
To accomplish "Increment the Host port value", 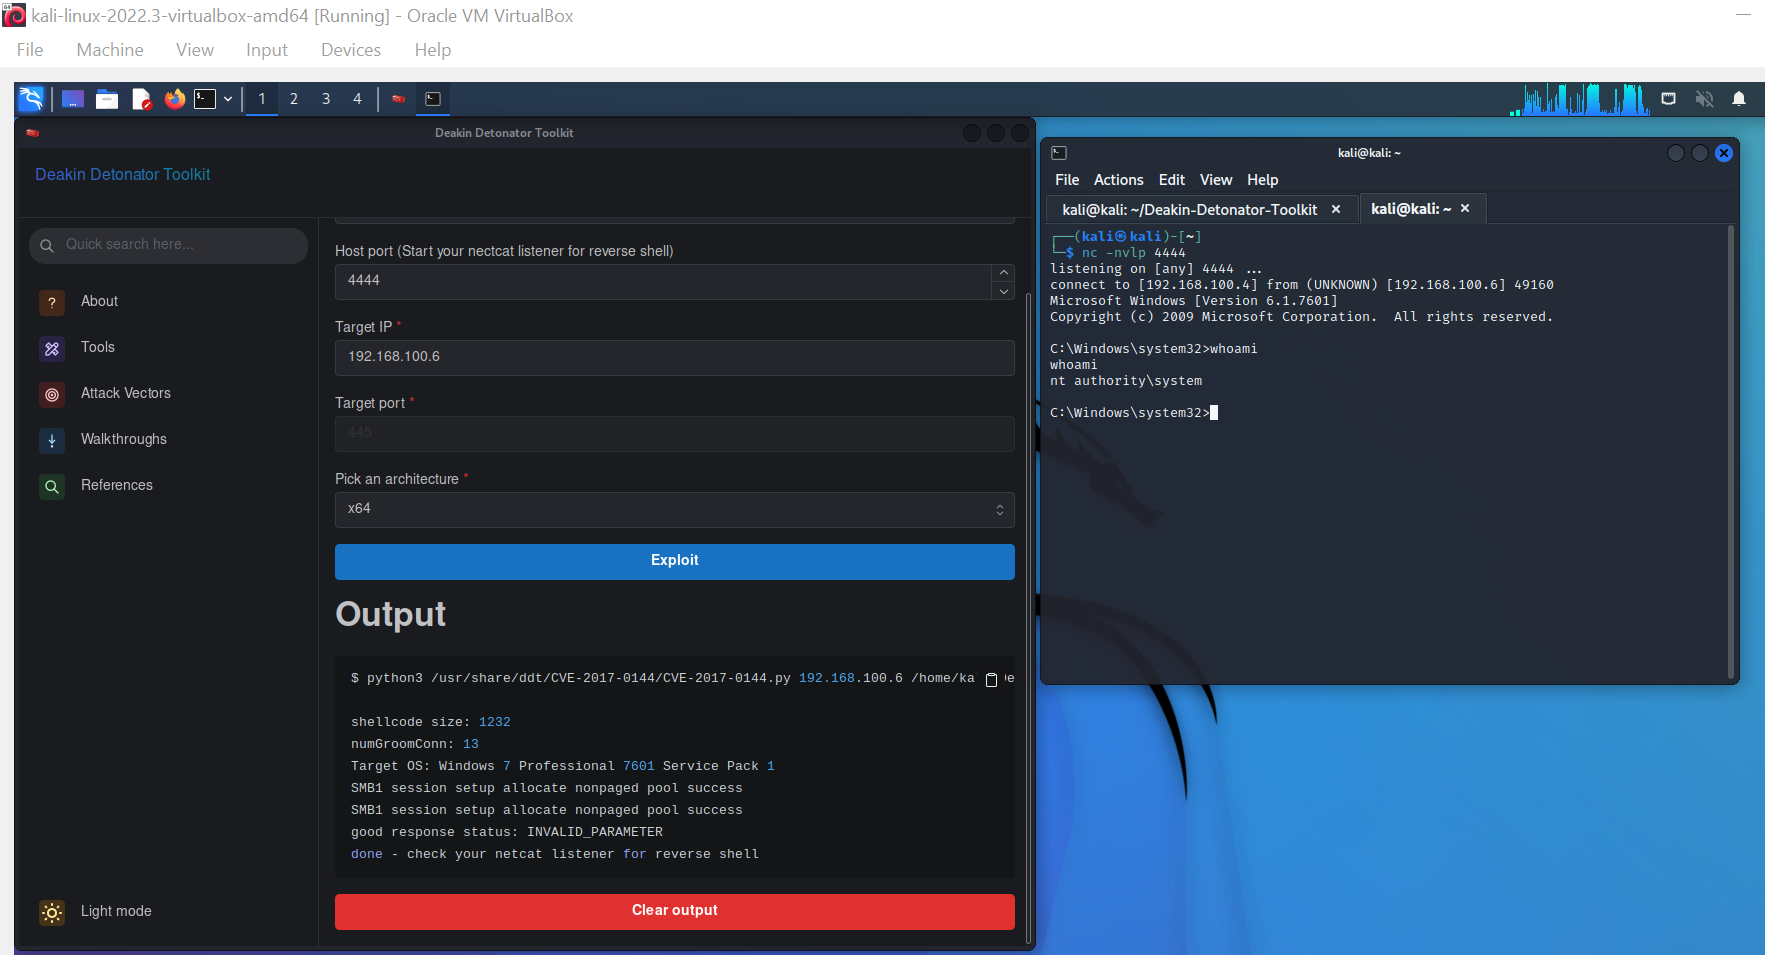I will click(1004, 273).
